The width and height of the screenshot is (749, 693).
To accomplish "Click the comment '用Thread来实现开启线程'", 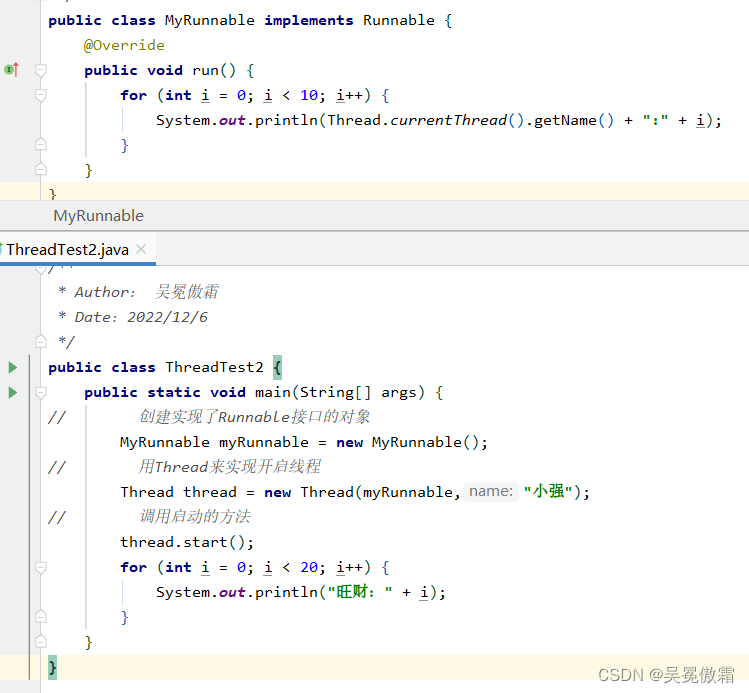I will pyautogui.click(x=229, y=467).
